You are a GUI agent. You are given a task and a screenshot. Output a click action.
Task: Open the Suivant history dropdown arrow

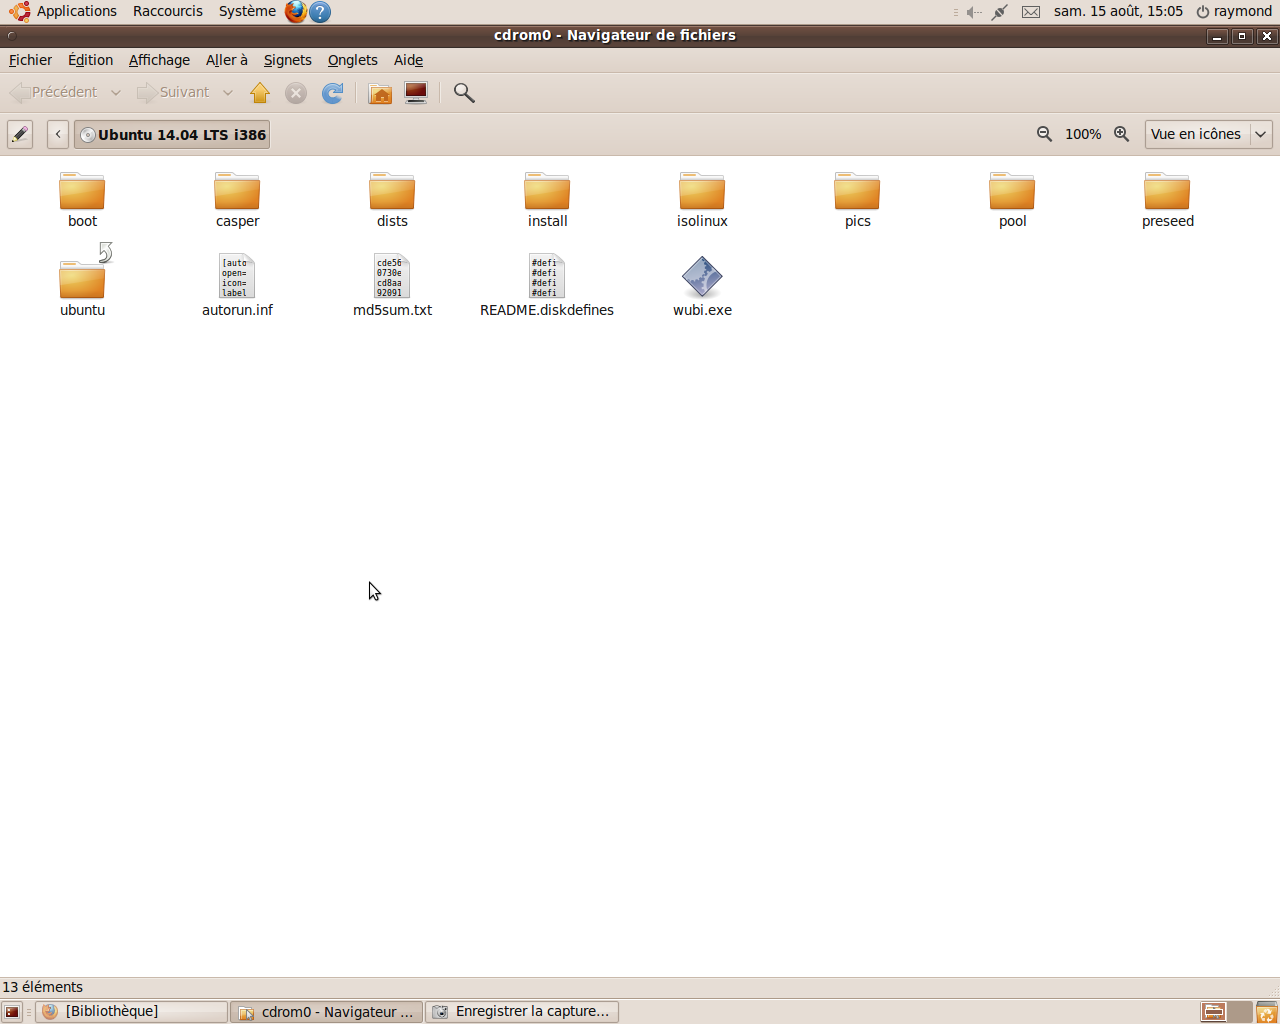tap(228, 93)
